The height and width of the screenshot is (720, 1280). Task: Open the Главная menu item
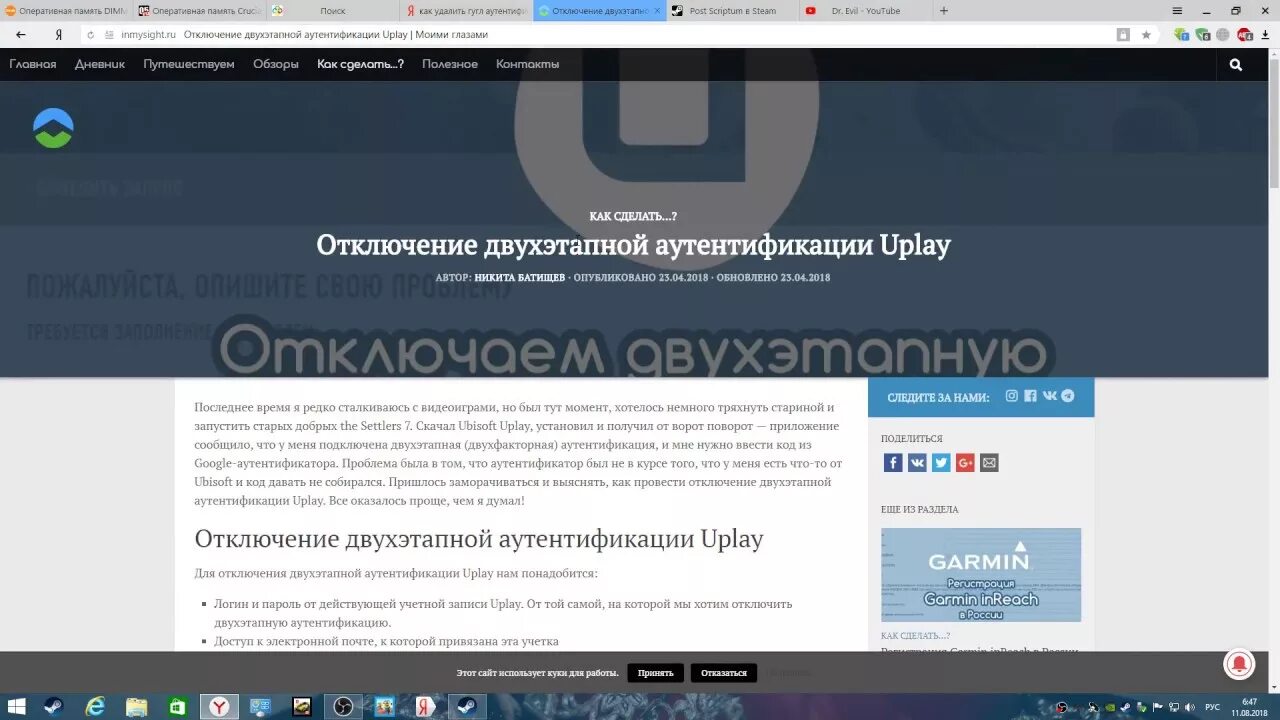pos(33,64)
